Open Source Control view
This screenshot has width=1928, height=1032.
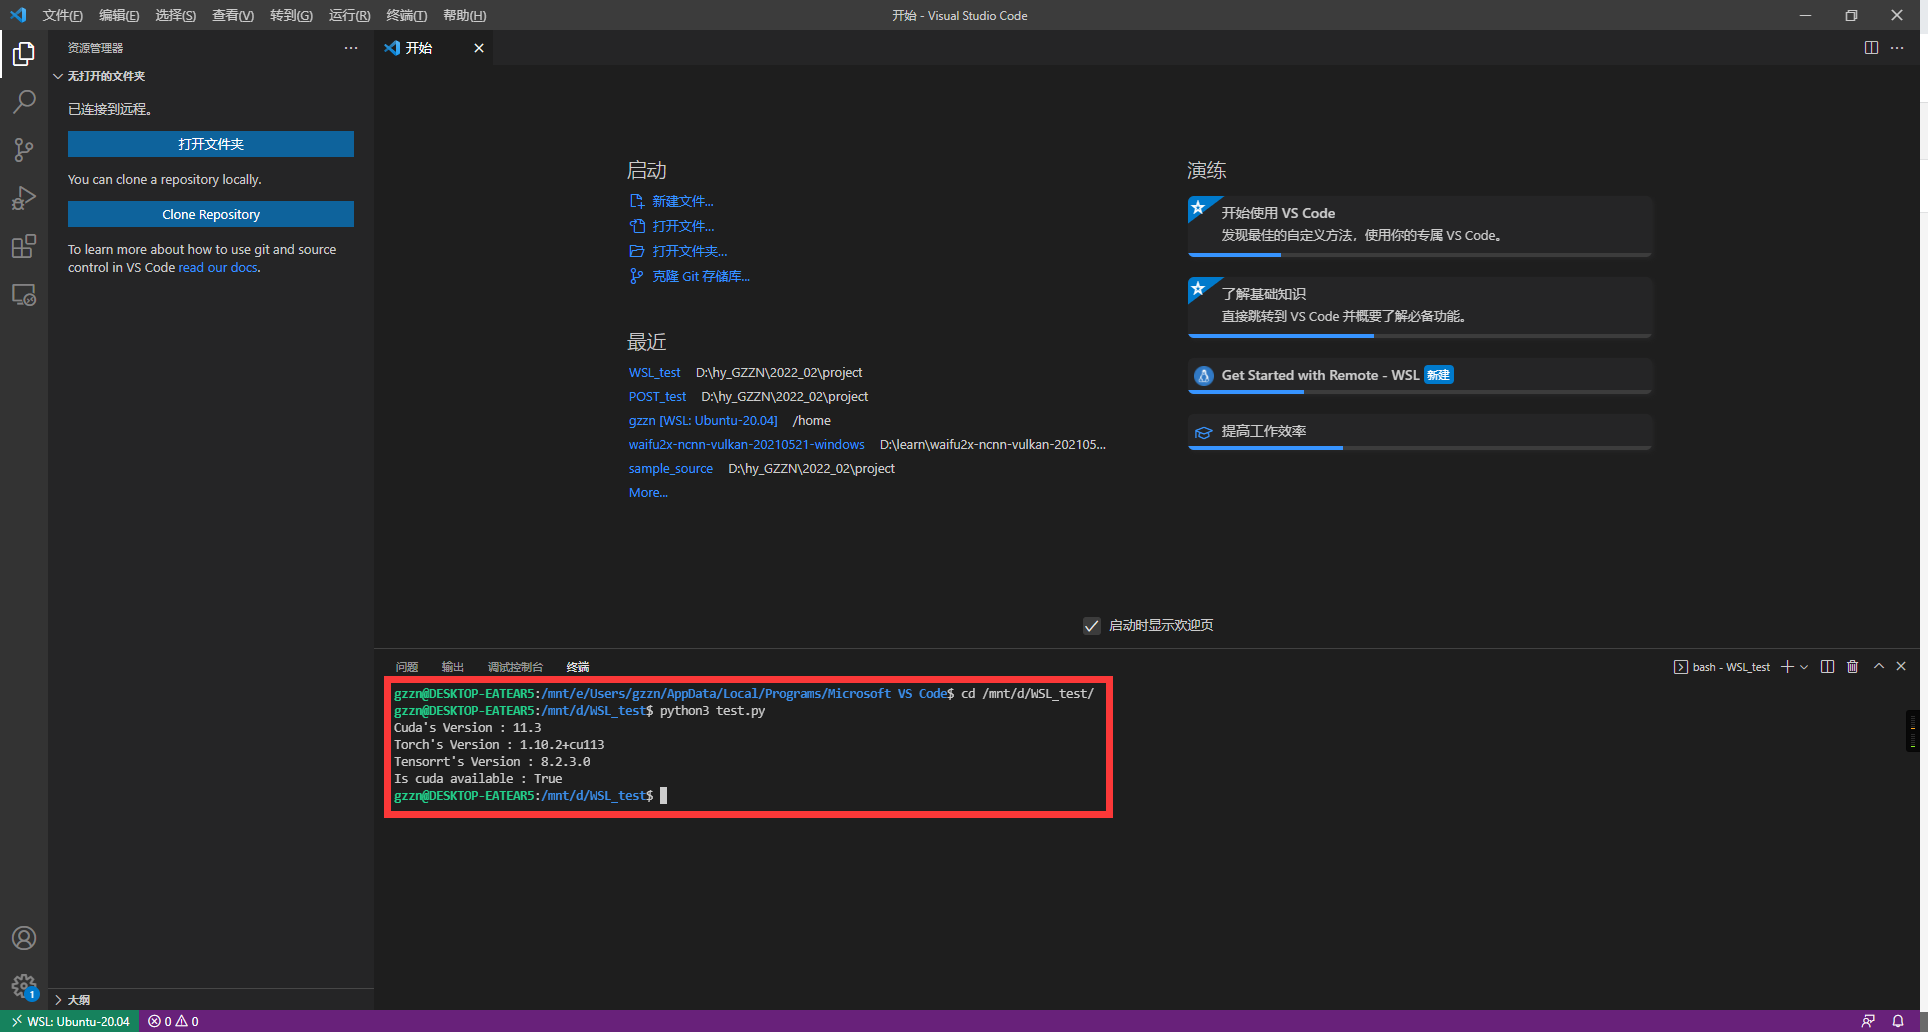pos(24,149)
